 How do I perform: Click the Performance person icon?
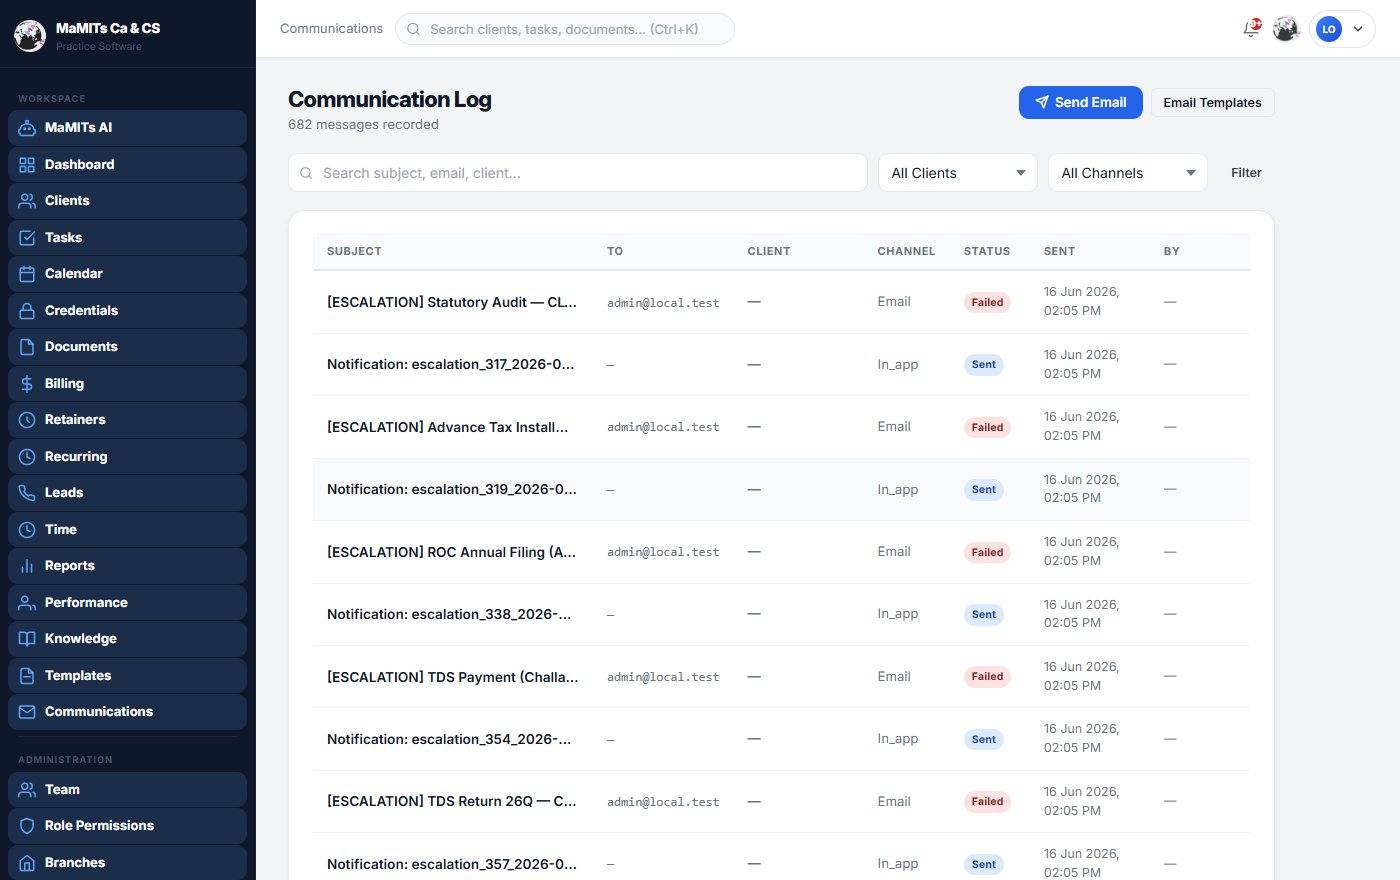tap(27, 603)
